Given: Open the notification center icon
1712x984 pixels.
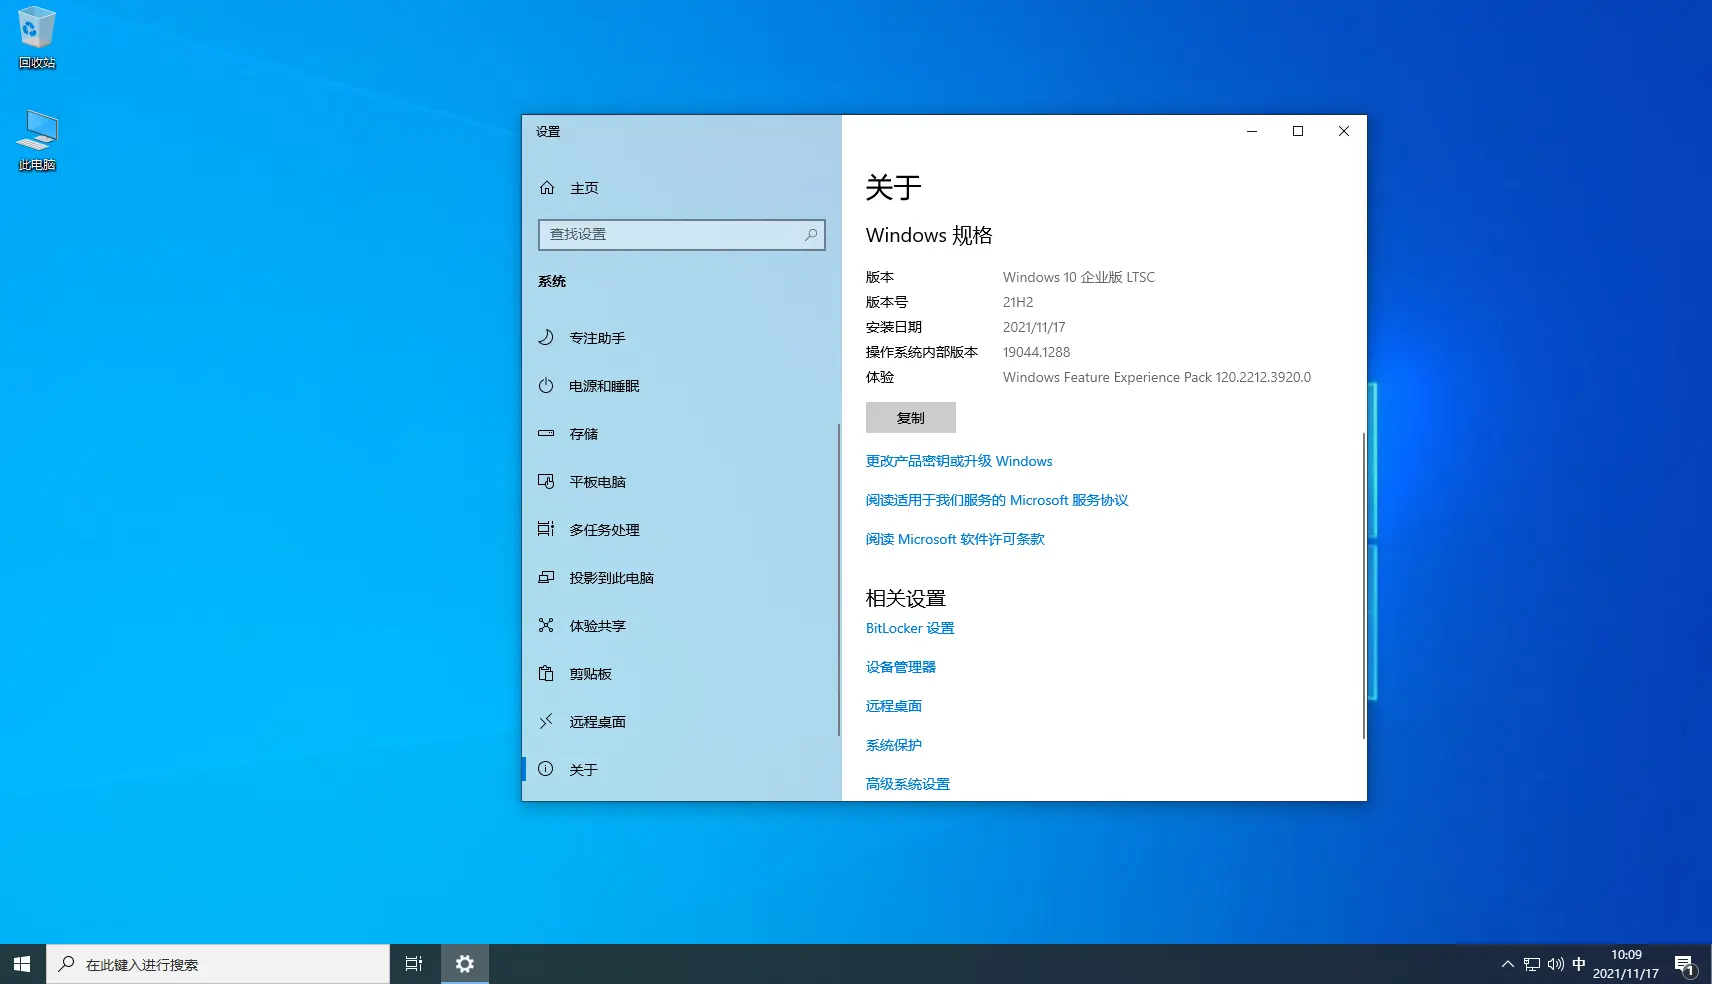Looking at the screenshot, I should tap(1685, 965).
